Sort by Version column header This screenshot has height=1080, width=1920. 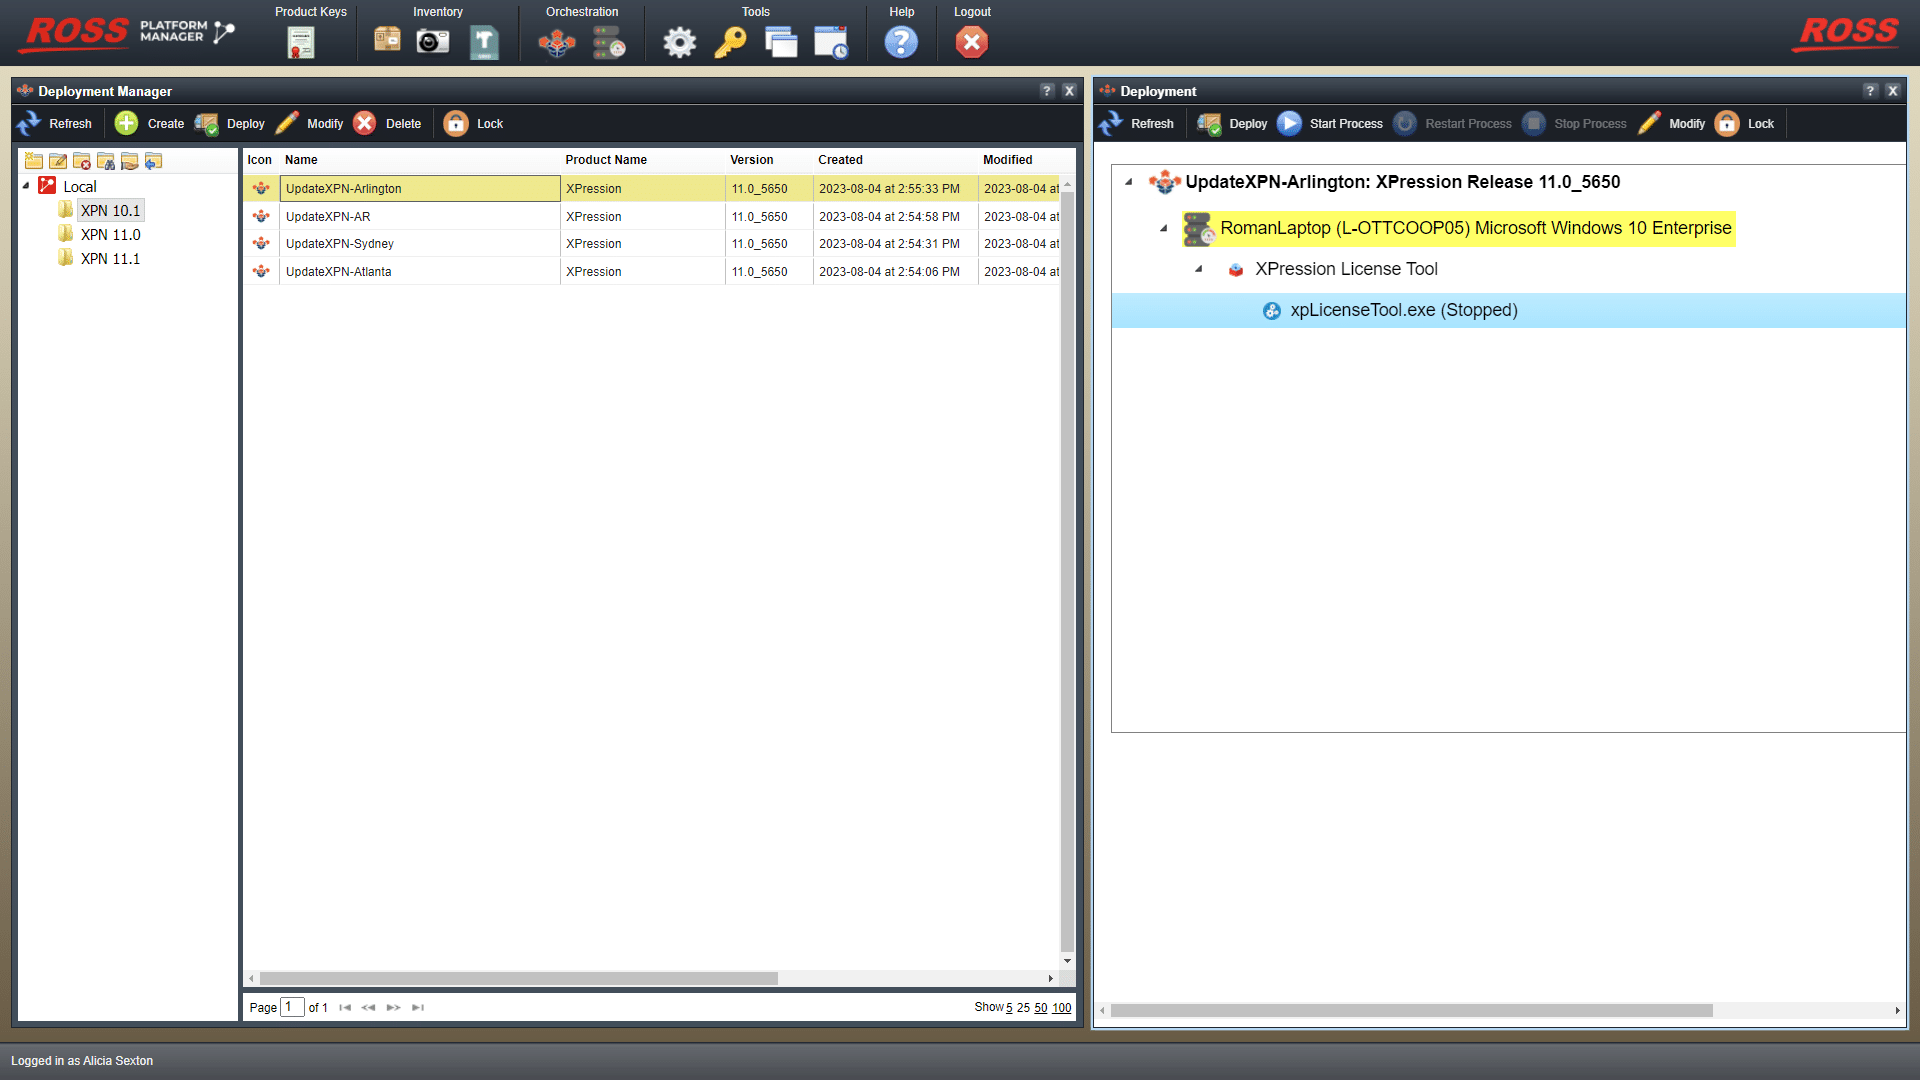point(752,160)
